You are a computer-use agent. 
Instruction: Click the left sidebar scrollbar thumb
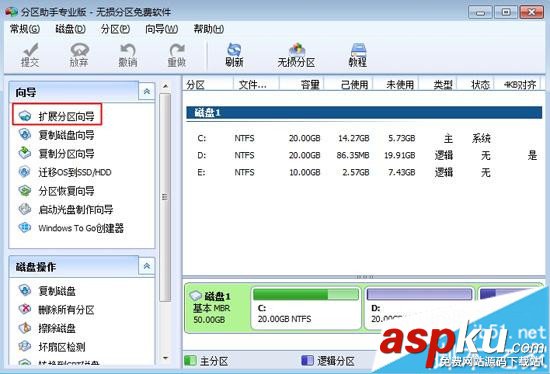point(165,197)
